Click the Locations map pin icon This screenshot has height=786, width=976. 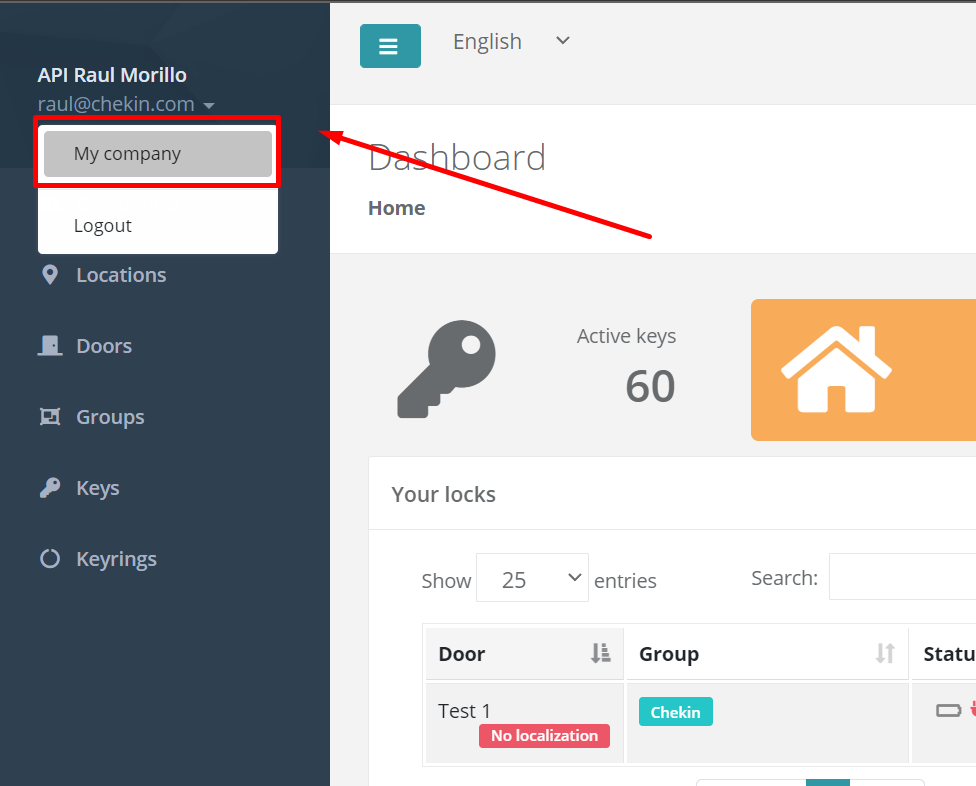50,275
